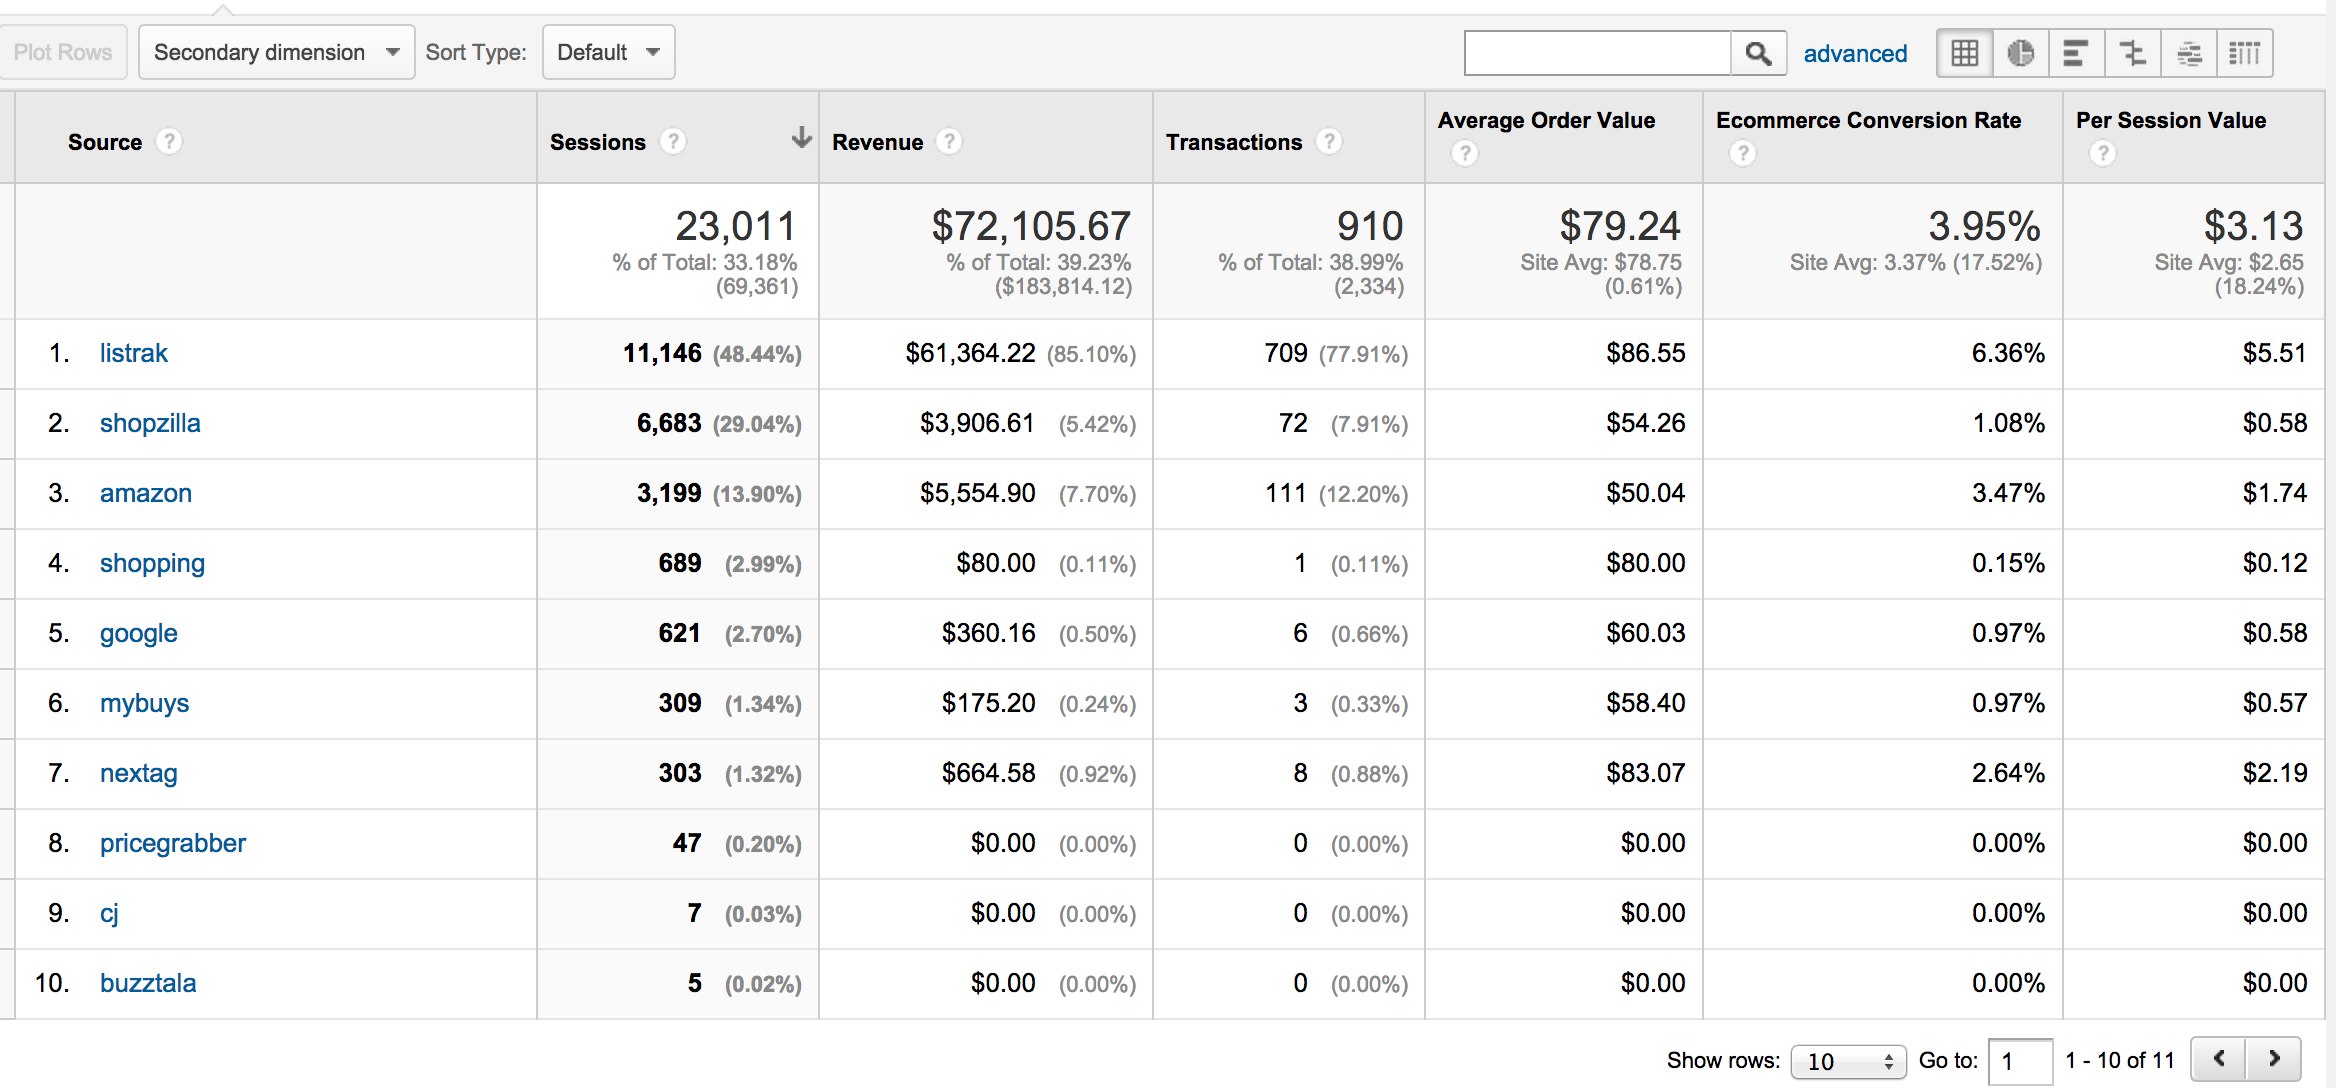Select the performance bar view icon
The width and height of the screenshot is (2336, 1088).
click(x=2076, y=53)
